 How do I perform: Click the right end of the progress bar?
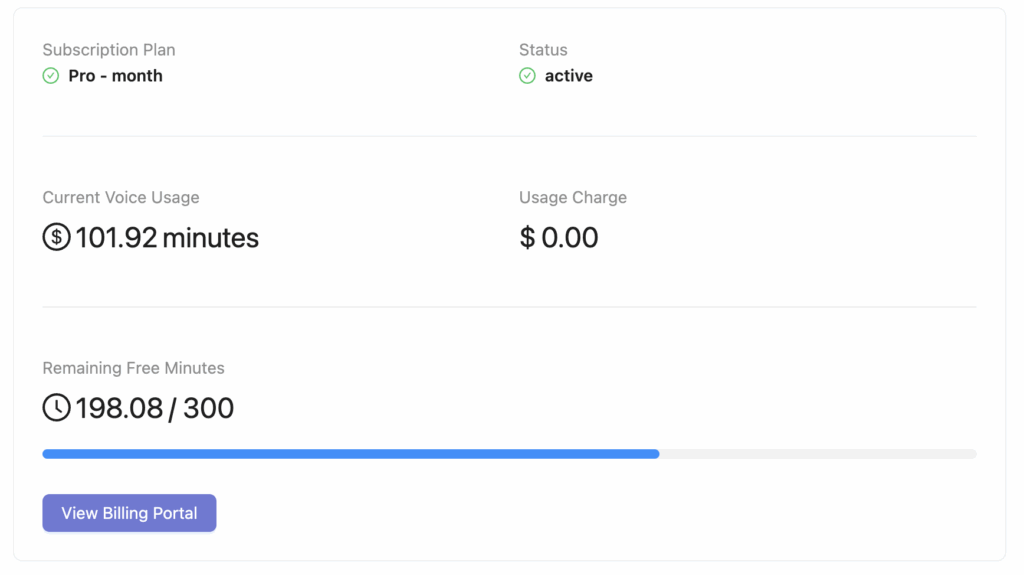coord(972,453)
